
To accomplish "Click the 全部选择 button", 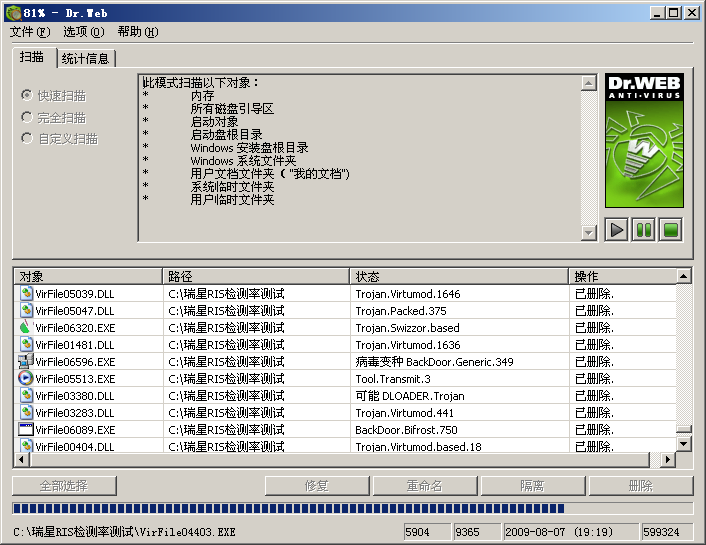I will point(64,486).
